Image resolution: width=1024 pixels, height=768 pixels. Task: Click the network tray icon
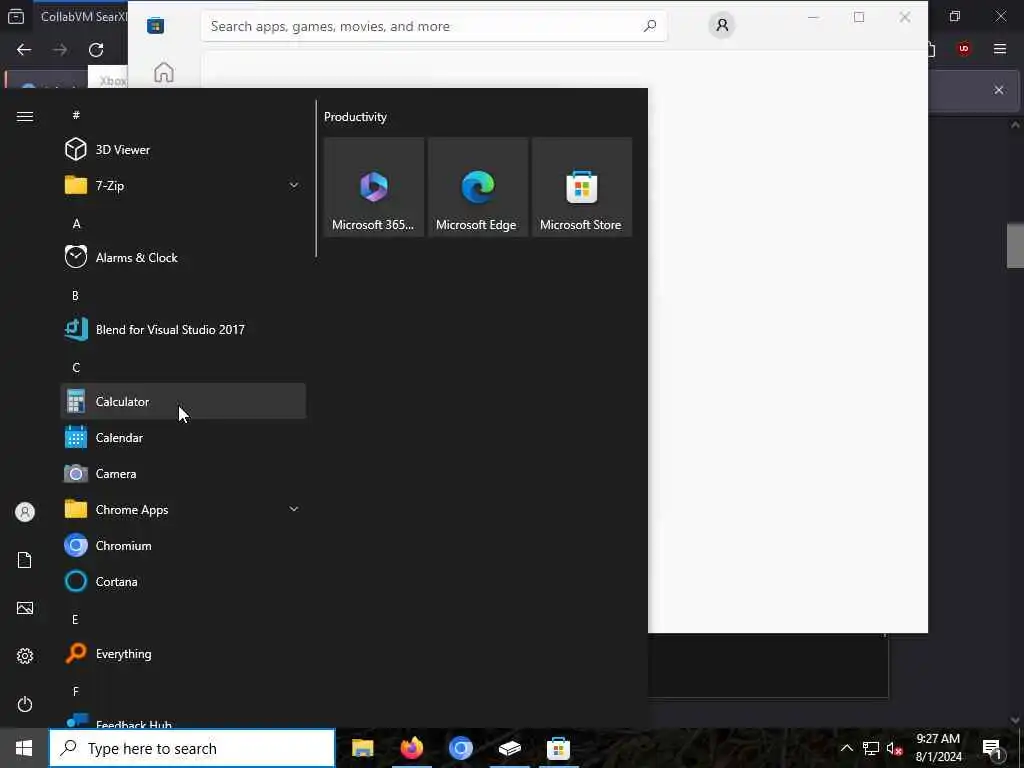coord(871,748)
